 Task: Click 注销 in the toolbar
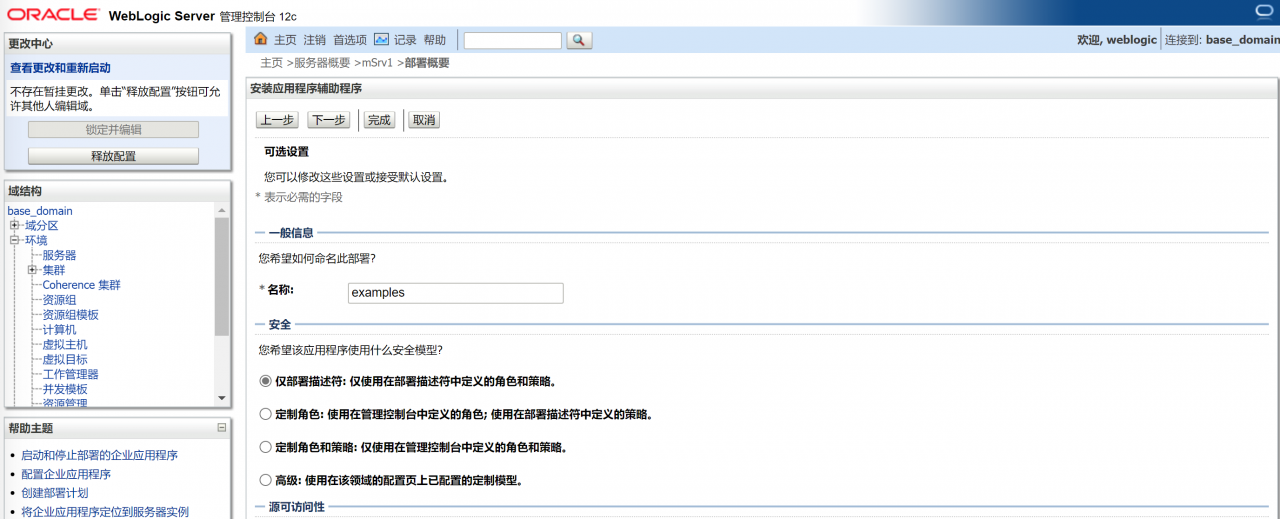pyautogui.click(x=315, y=40)
